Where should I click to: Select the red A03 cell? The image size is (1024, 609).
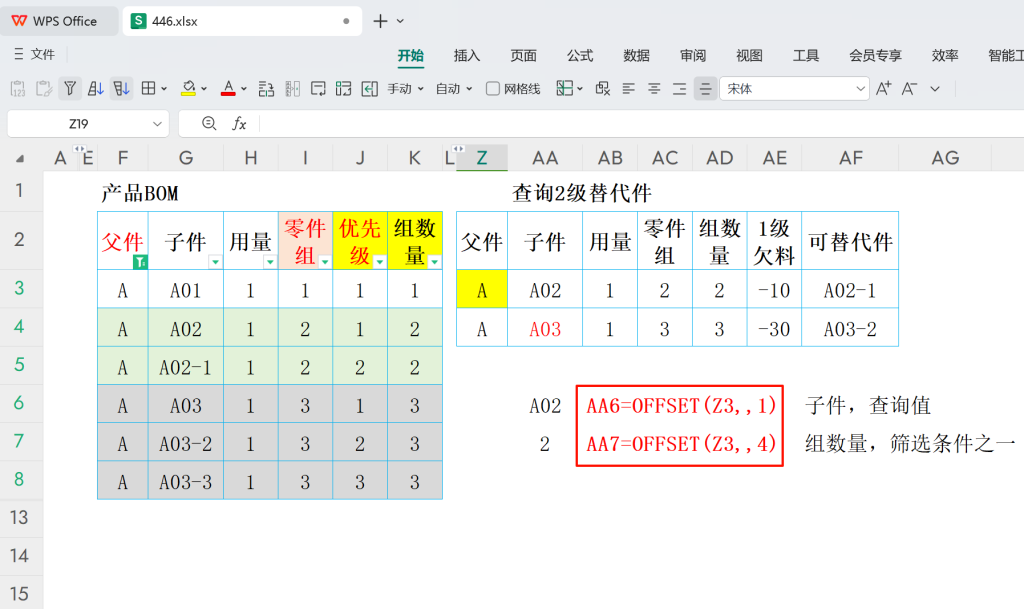click(x=545, y=328)
